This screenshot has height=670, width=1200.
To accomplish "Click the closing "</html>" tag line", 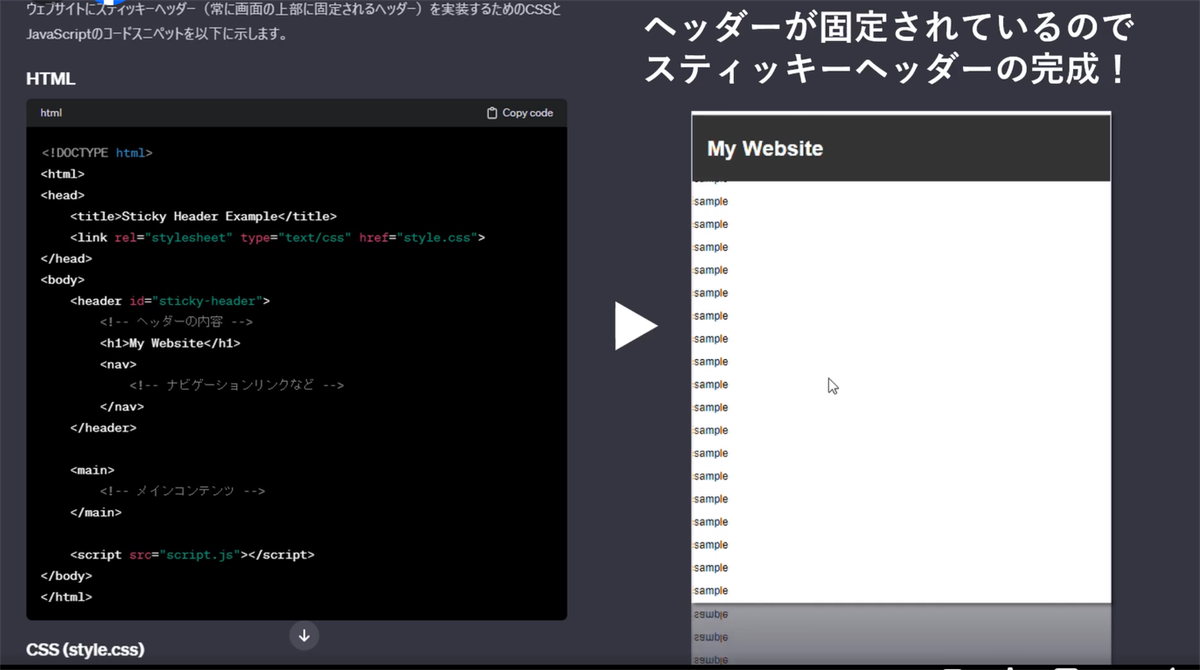I will 66,597.
